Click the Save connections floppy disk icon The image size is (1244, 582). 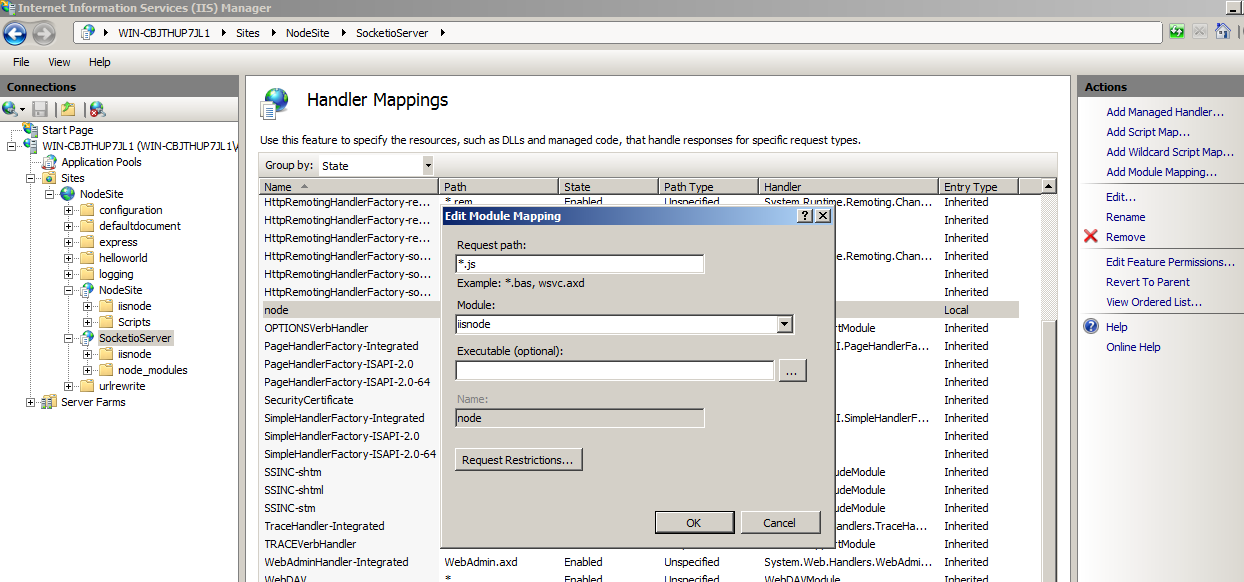click(x=40, y=109)
